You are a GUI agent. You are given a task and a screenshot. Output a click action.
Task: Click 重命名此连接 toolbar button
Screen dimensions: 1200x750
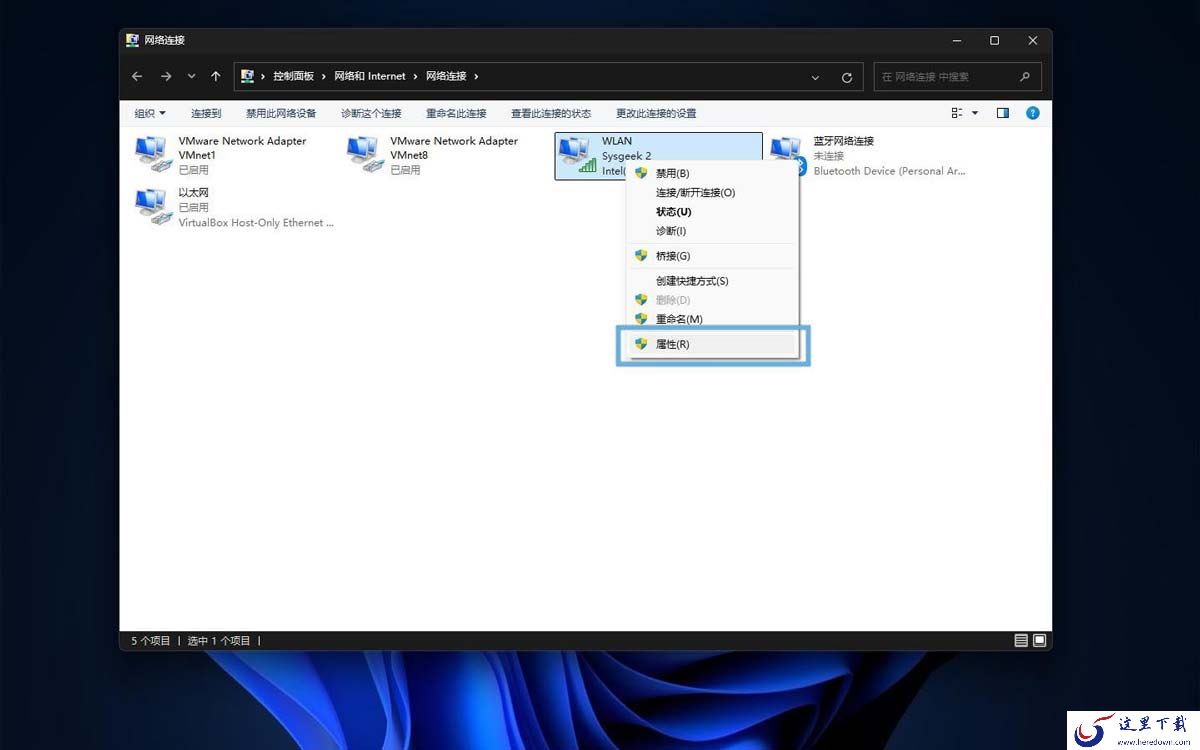tap(456, 113)
